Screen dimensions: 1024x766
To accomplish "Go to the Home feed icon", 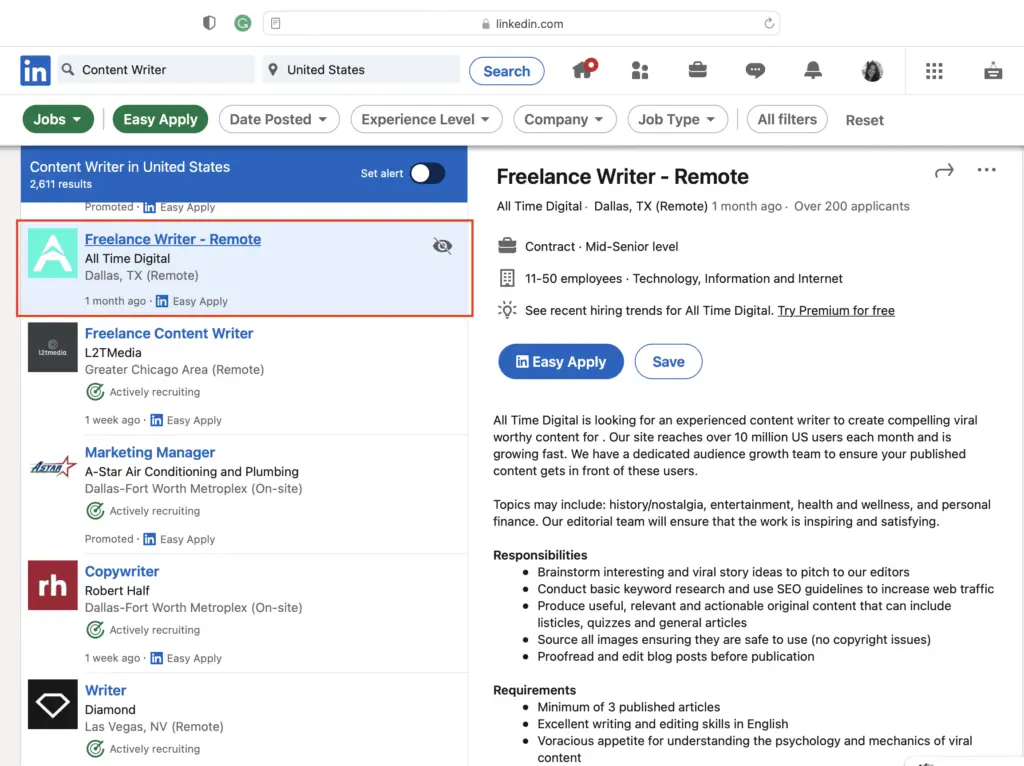I will [584, 70].
